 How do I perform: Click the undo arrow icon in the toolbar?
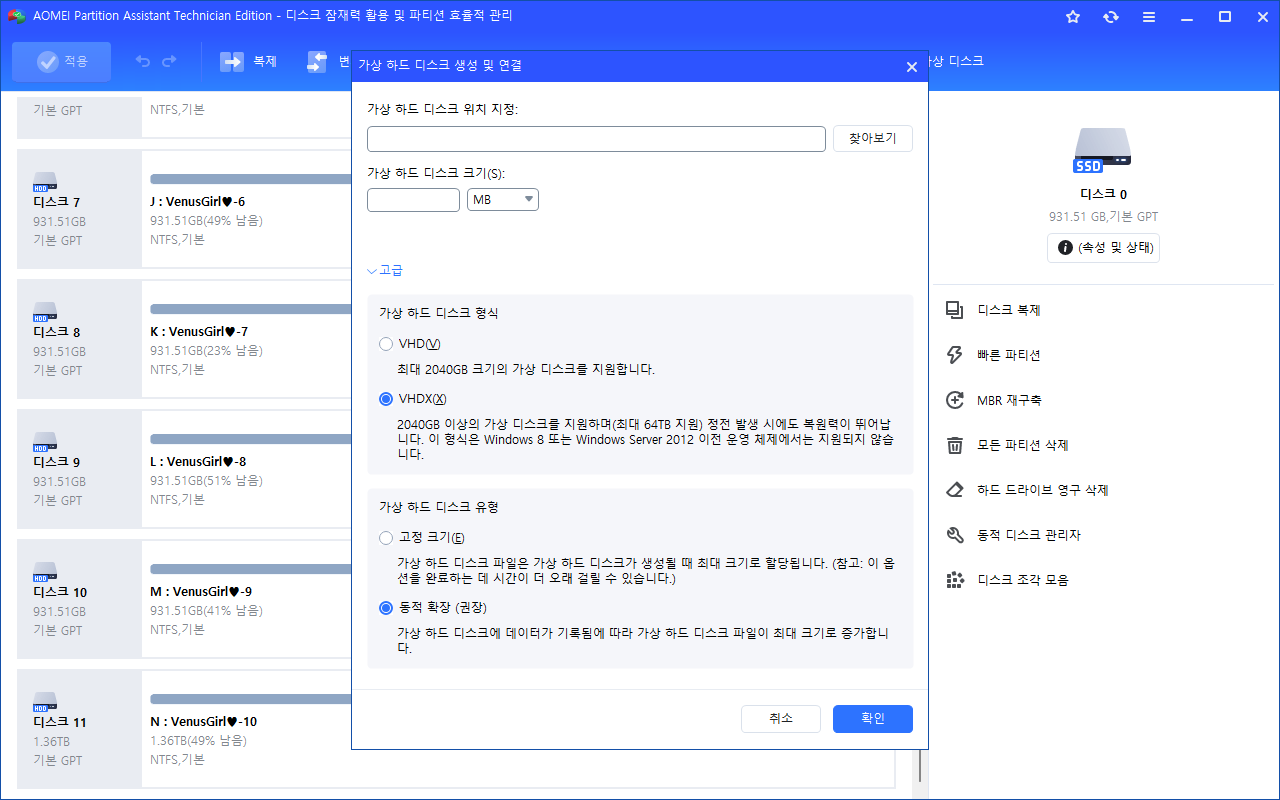coord(143,62)
